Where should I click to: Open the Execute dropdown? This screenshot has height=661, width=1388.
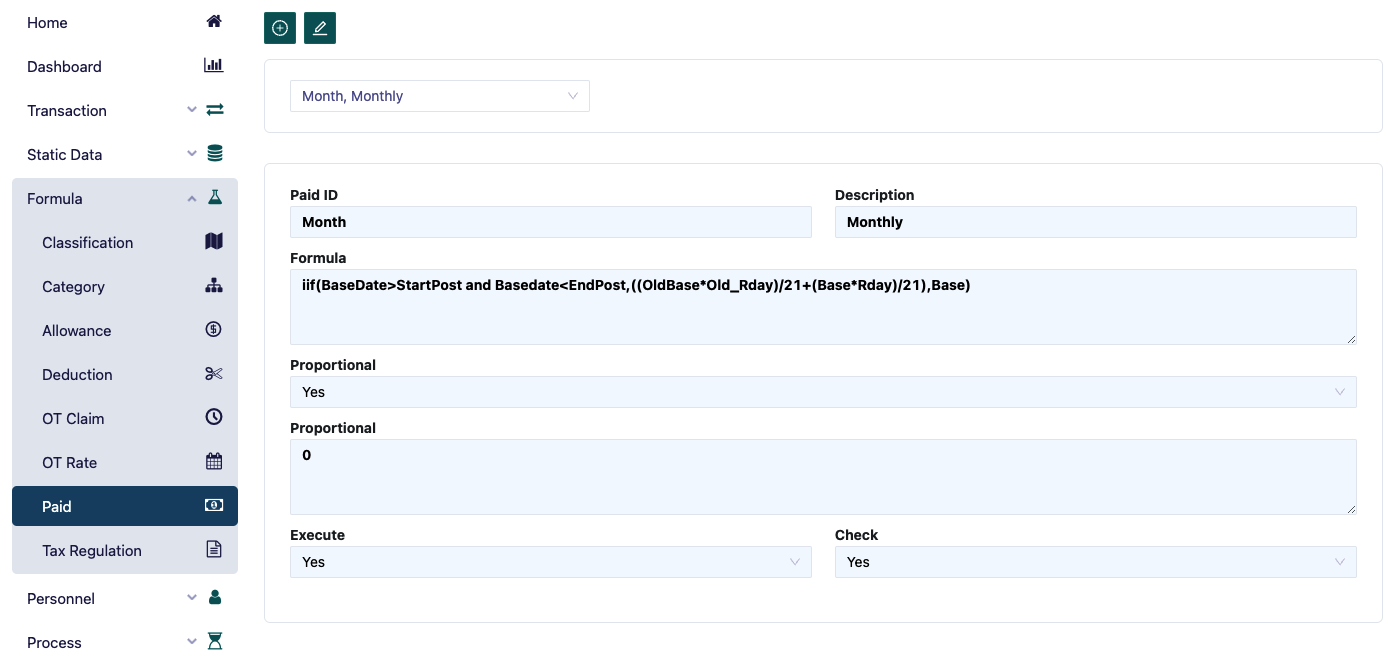point(550,562)
